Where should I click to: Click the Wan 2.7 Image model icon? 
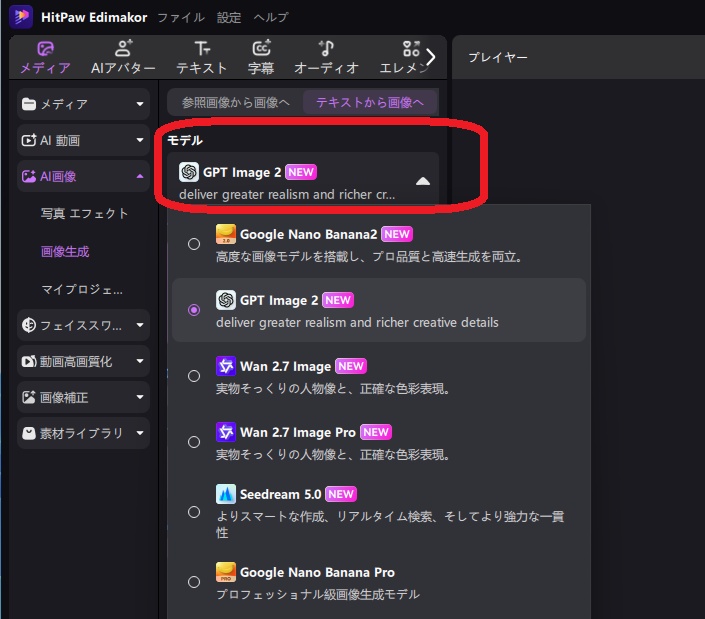[226, 366]
